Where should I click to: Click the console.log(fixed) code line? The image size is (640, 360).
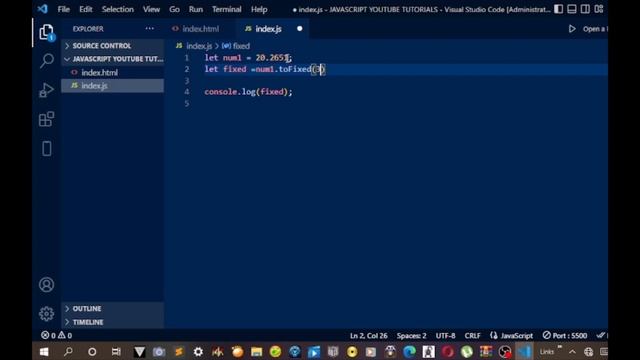248,92
